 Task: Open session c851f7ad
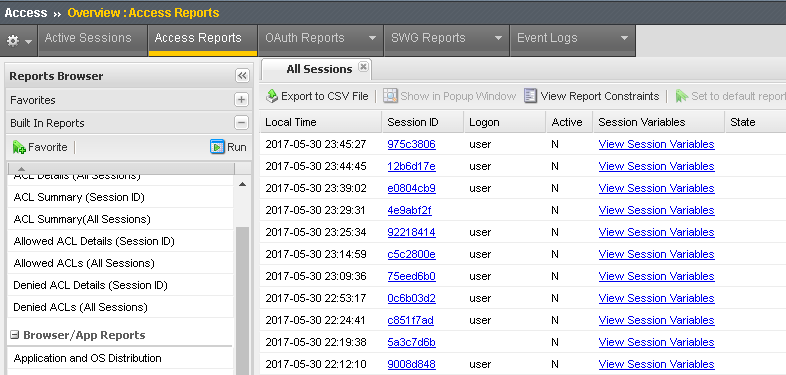point(411,320)
